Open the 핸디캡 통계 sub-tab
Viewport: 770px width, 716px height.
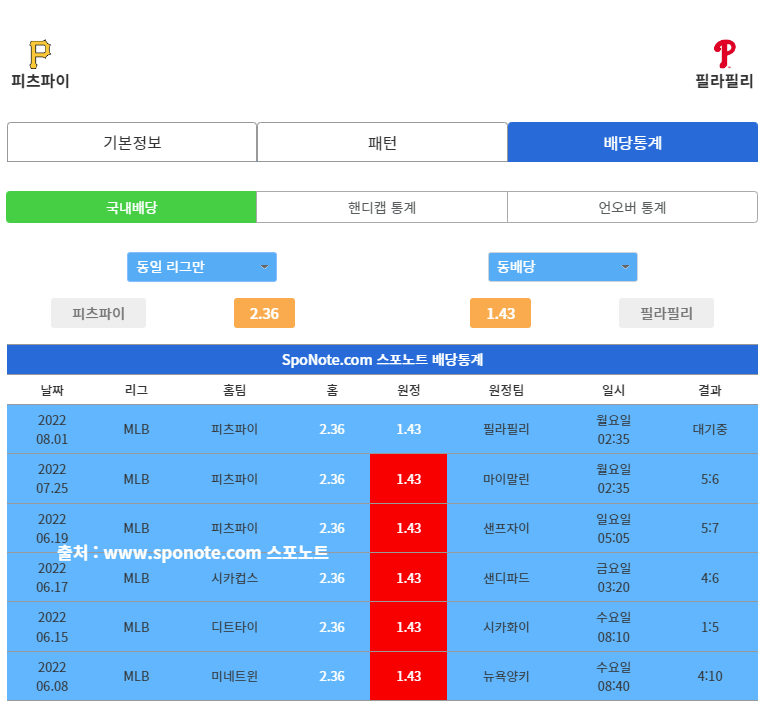pos(382,207)
